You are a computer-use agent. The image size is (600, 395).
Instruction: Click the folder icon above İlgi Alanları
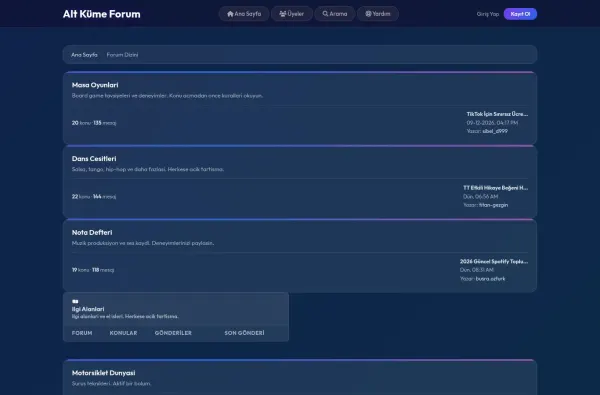click(75, 302)
